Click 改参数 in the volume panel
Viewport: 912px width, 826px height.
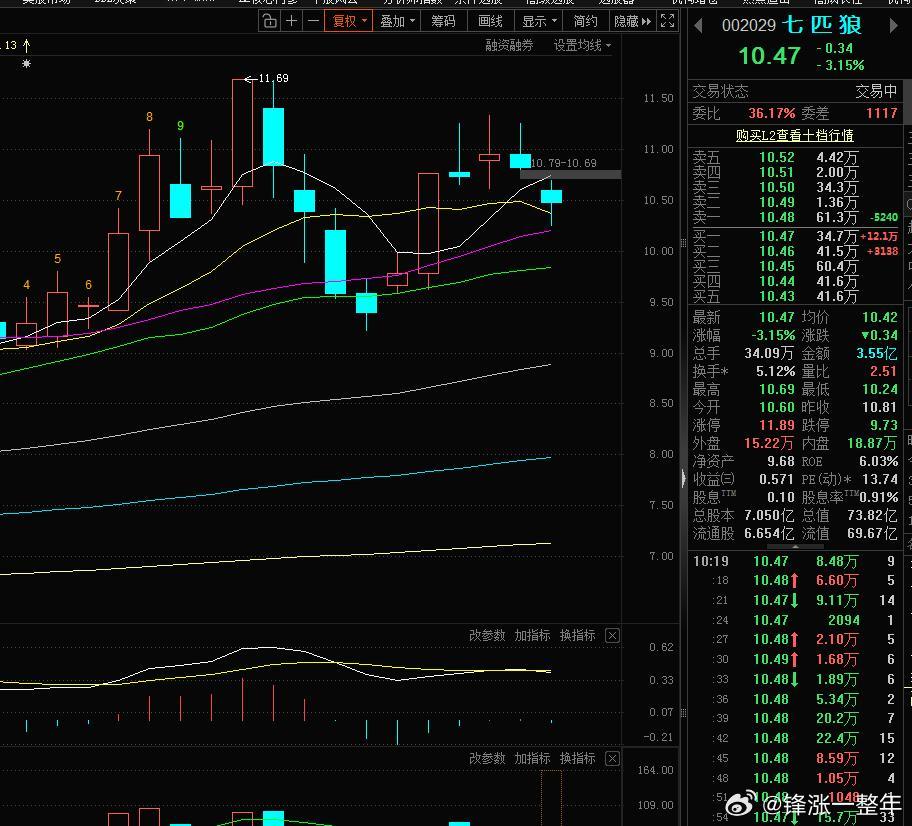pyautogui.click(x=487, y=759)
